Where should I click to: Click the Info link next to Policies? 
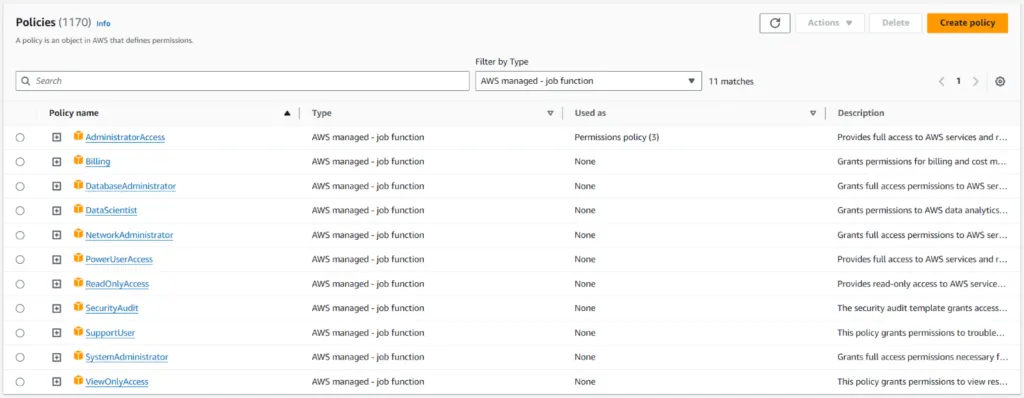pyautogui.click(x=103, y=24)
